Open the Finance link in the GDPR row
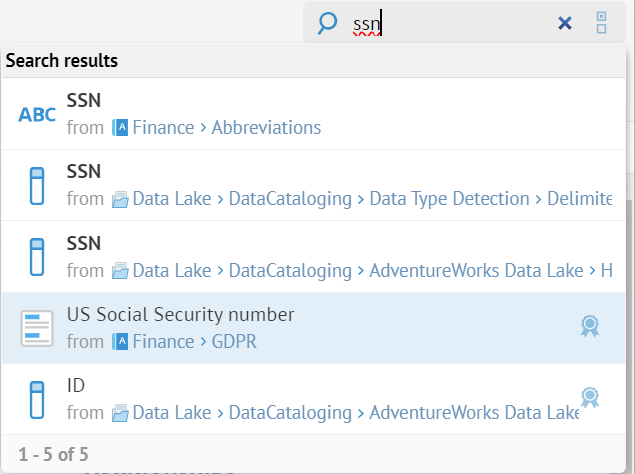 [x=164, y=342]
